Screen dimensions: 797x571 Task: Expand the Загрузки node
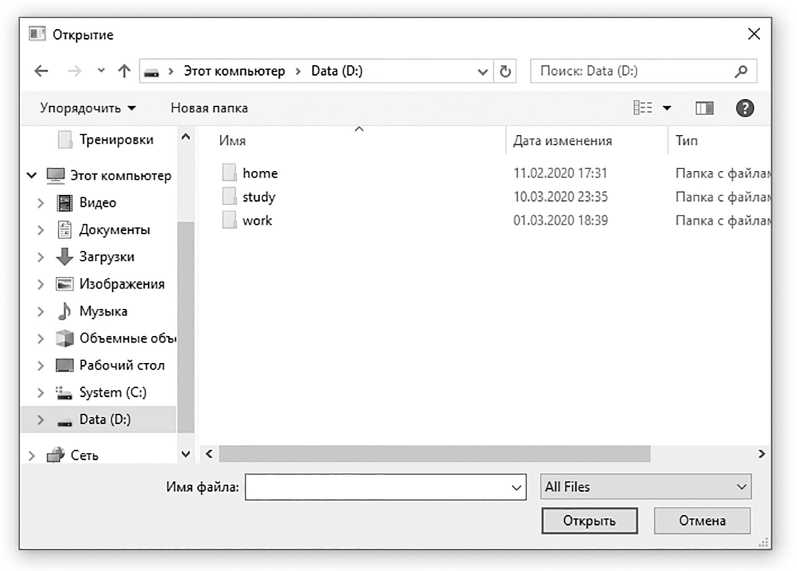coord(41,257)
